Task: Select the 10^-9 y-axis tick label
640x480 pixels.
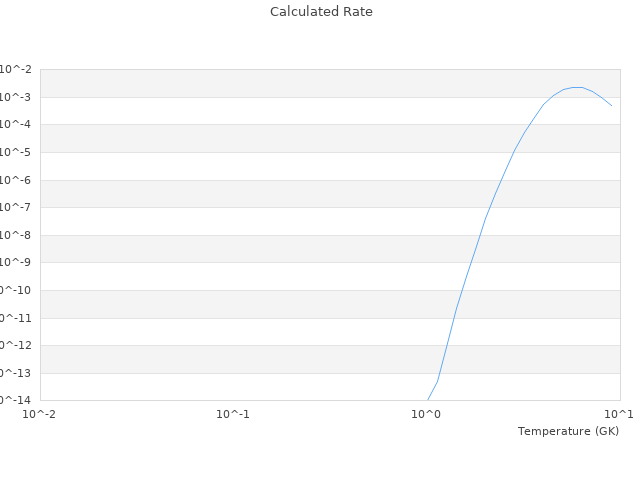Action: (x=16, y=262)
